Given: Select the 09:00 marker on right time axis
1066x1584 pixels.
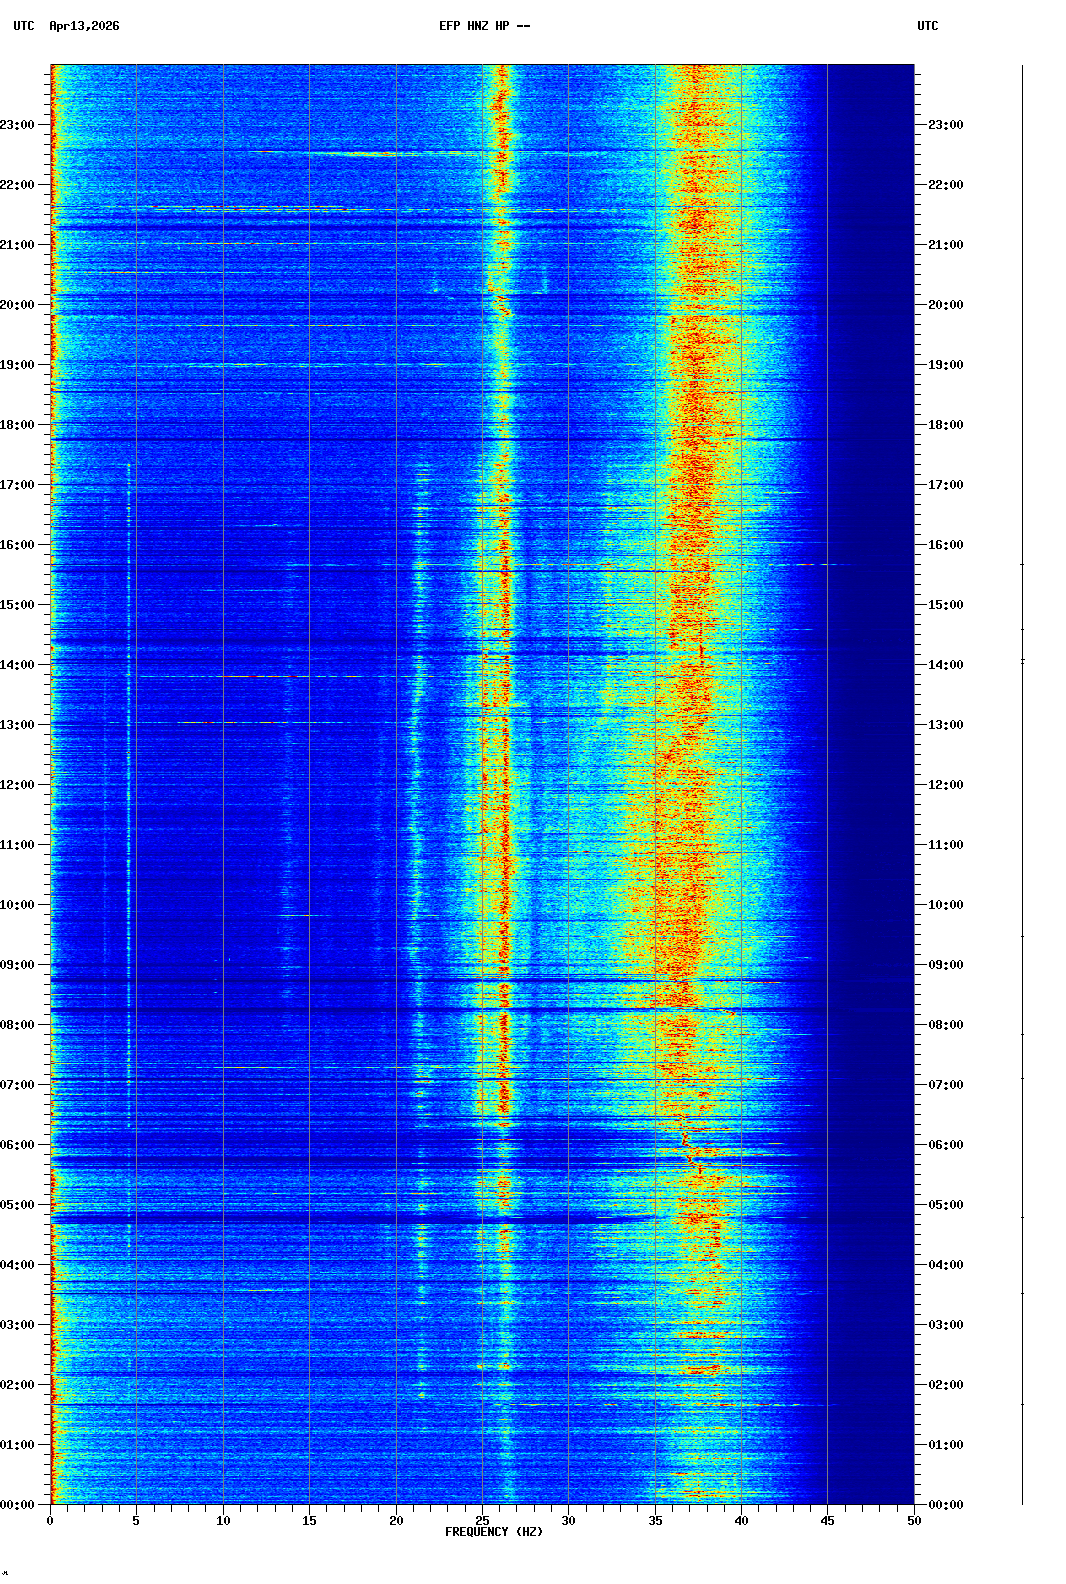Looking at the screenshot, I should [945, 965].
